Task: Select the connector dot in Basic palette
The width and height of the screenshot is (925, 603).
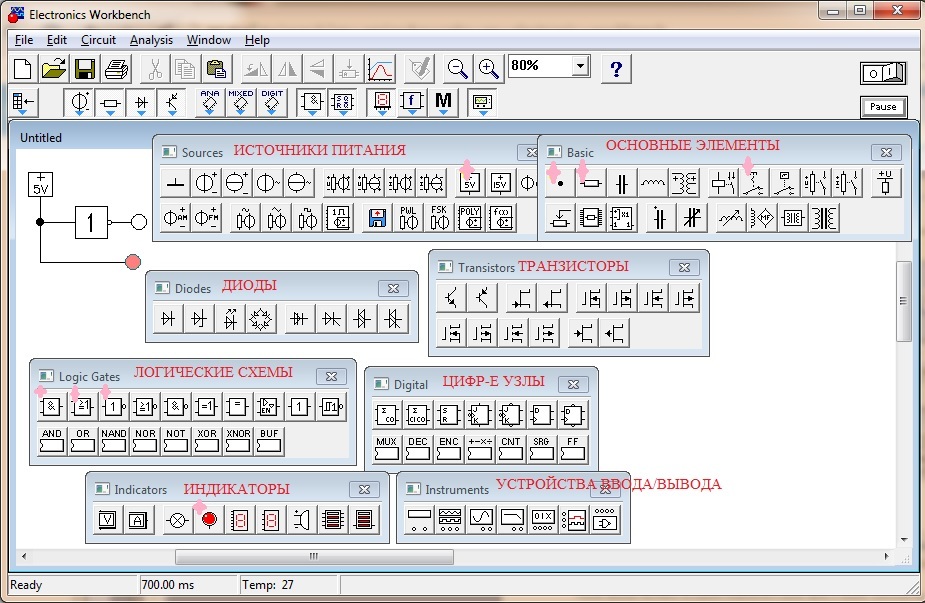Action: click(x=560, y=183)
